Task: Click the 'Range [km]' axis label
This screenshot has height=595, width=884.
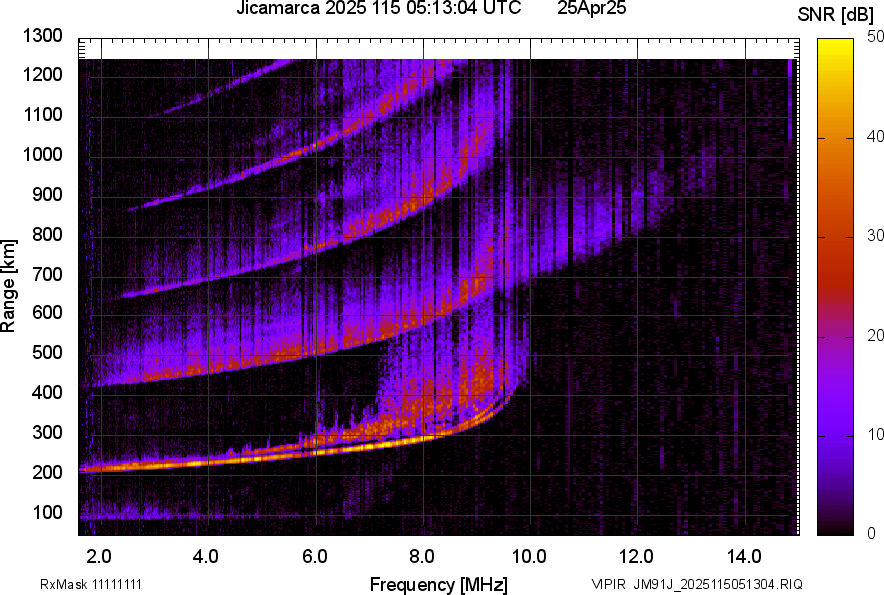Action: point(8,286)
